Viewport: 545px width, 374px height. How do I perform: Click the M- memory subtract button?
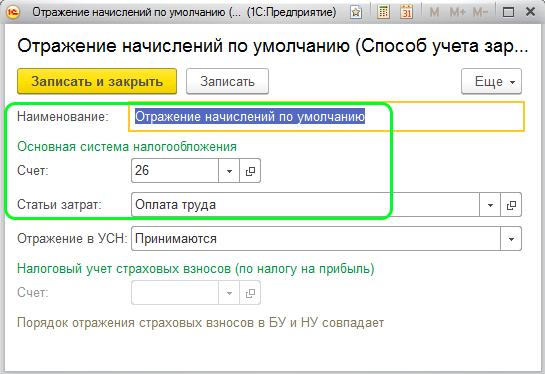pyautogui.click(x=480, y=13)
